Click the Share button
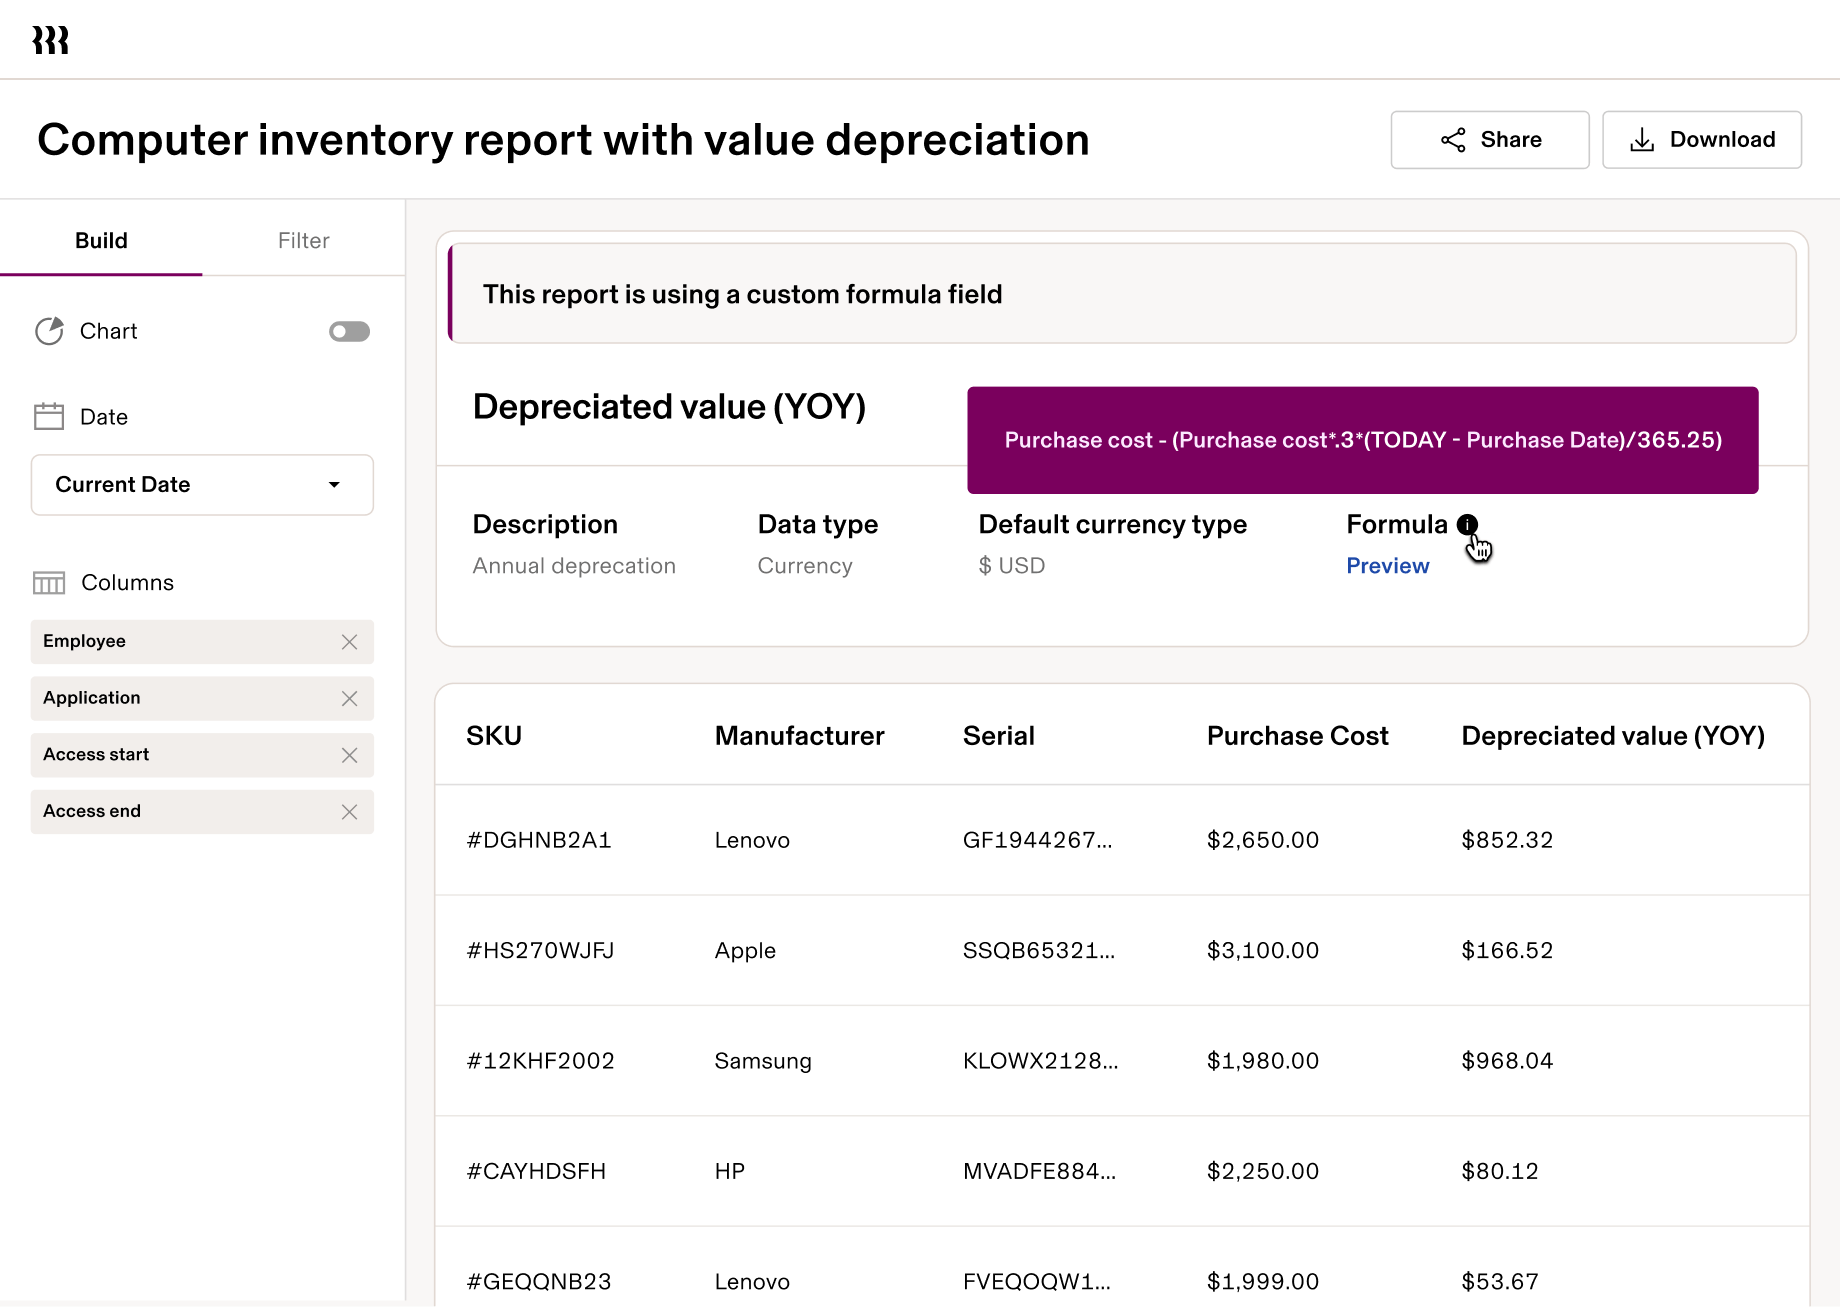This screenshot has height=1307, width=1840. tap(1489, 139)
